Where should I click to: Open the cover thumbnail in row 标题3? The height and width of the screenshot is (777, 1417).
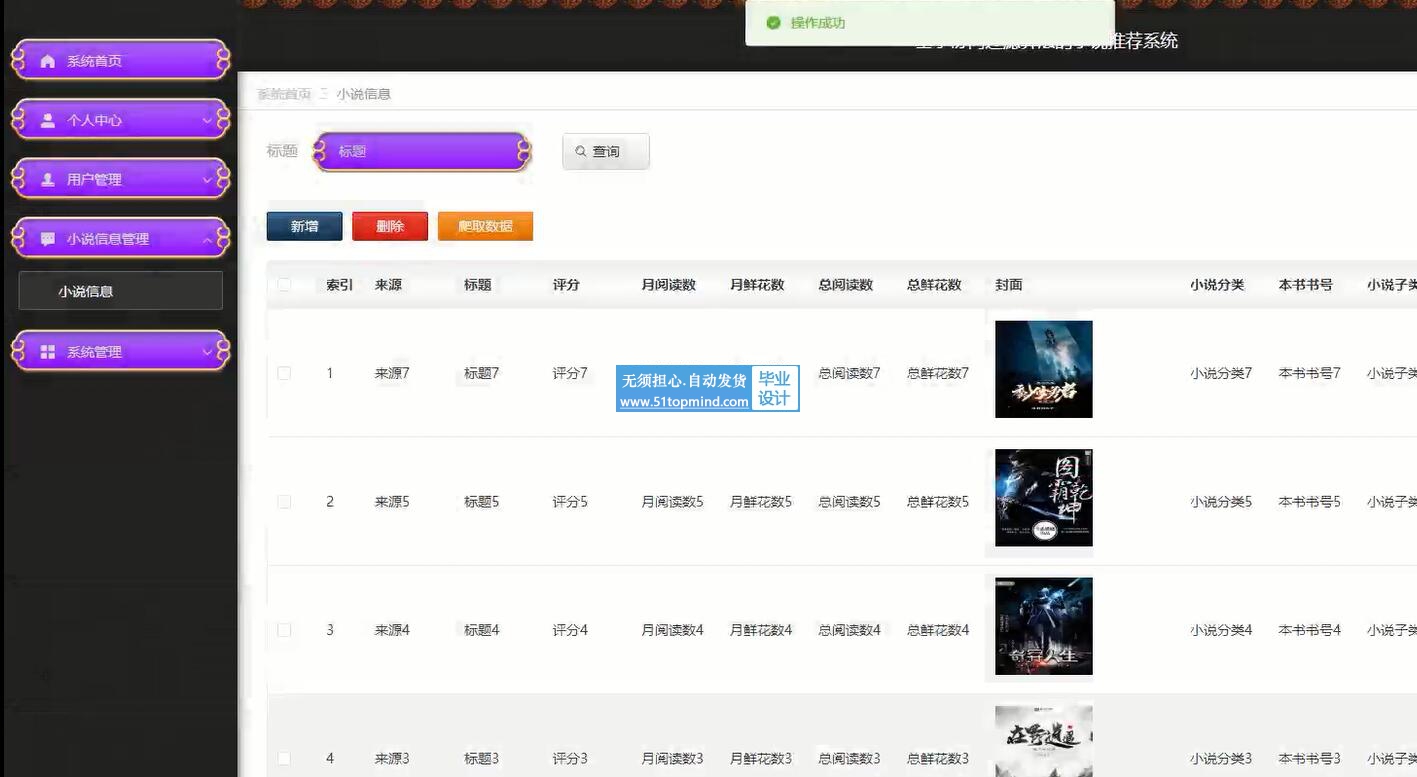(1044, 741)
